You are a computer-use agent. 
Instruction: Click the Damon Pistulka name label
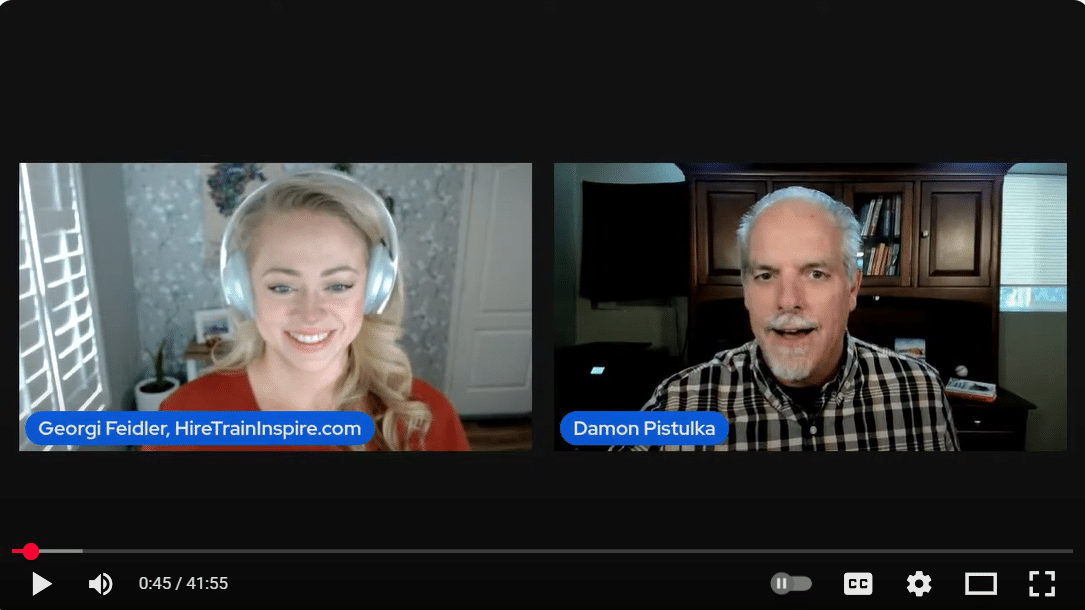coord(644,429)
